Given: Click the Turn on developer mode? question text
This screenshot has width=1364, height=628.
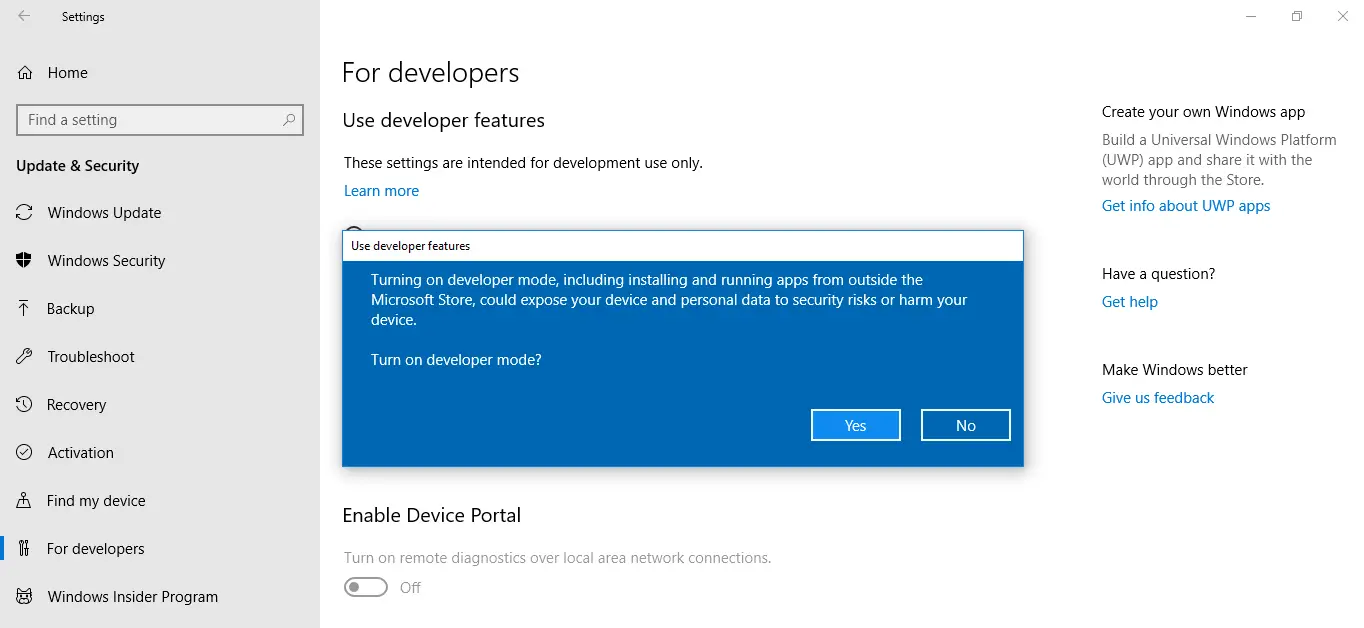Looking at the screenshot, I should coord(456,360).
